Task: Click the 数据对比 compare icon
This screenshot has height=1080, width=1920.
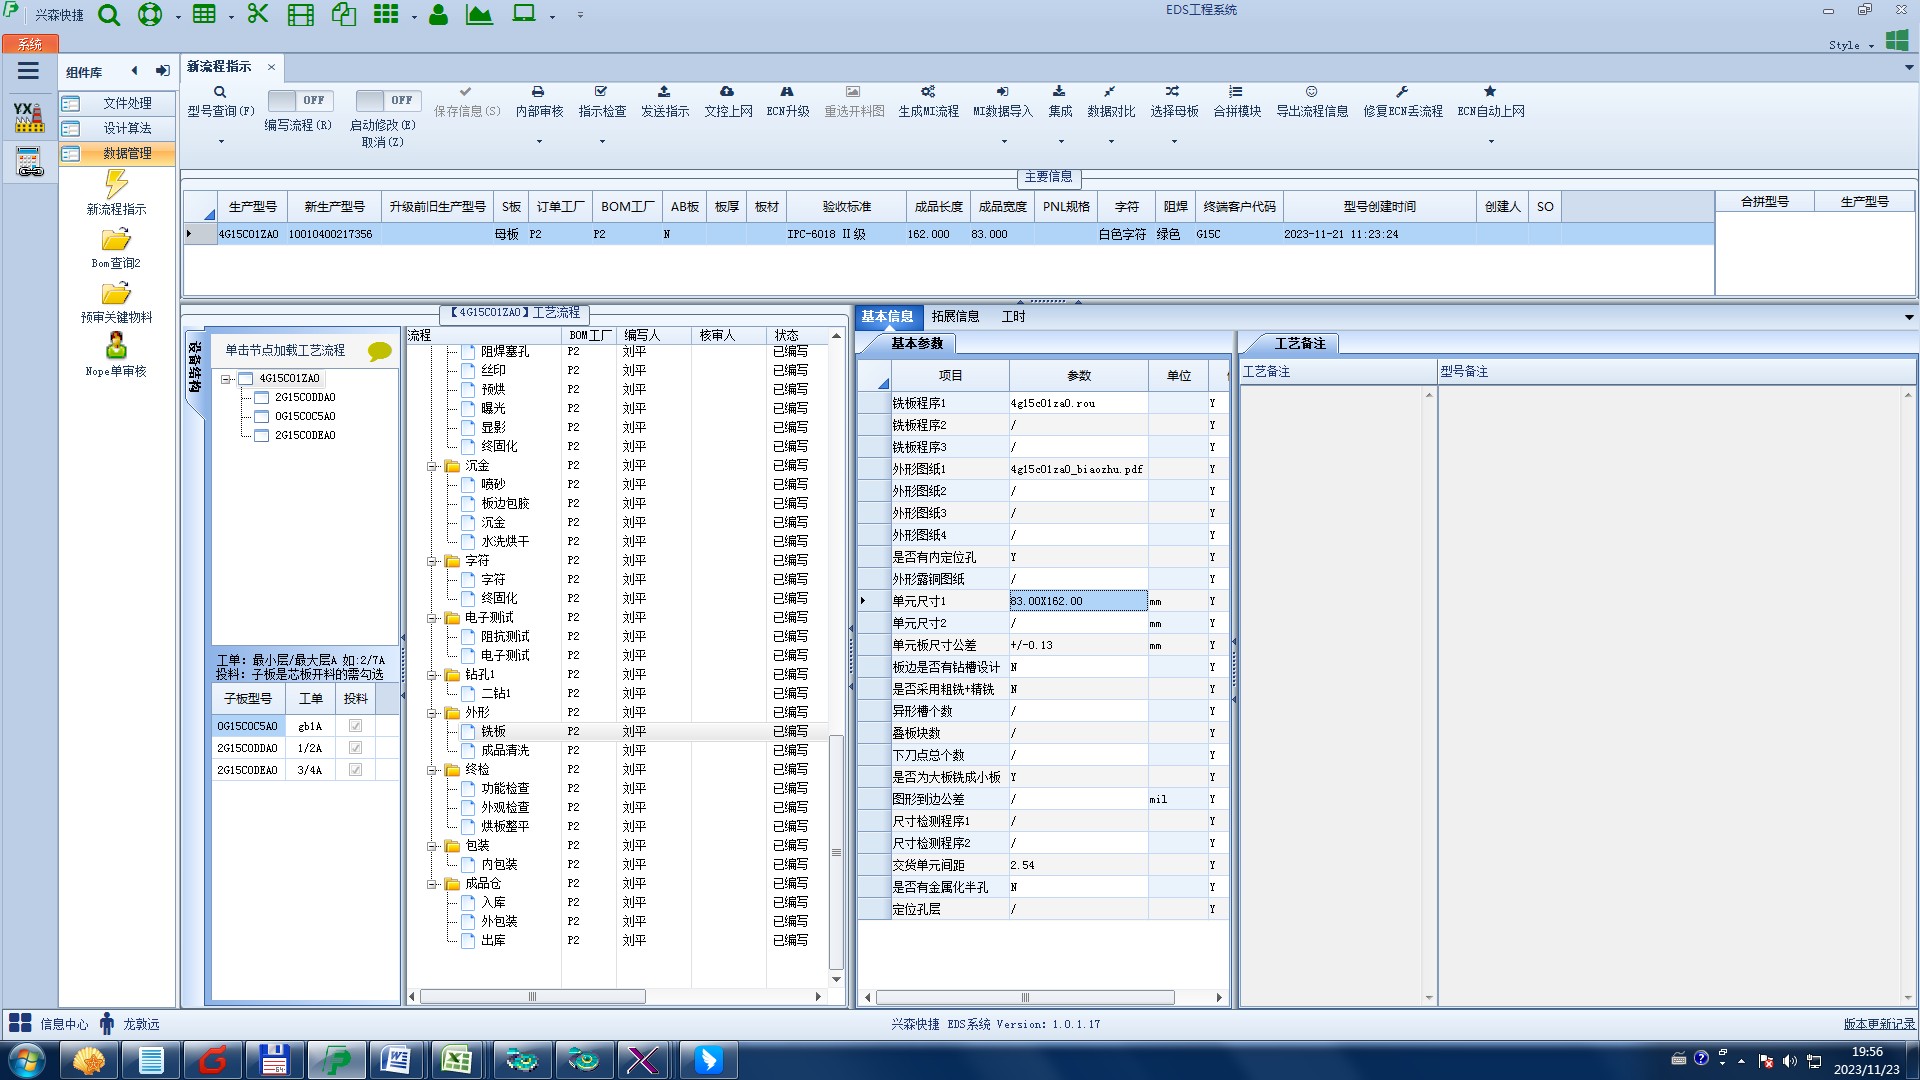Action: click(1110, 92)
